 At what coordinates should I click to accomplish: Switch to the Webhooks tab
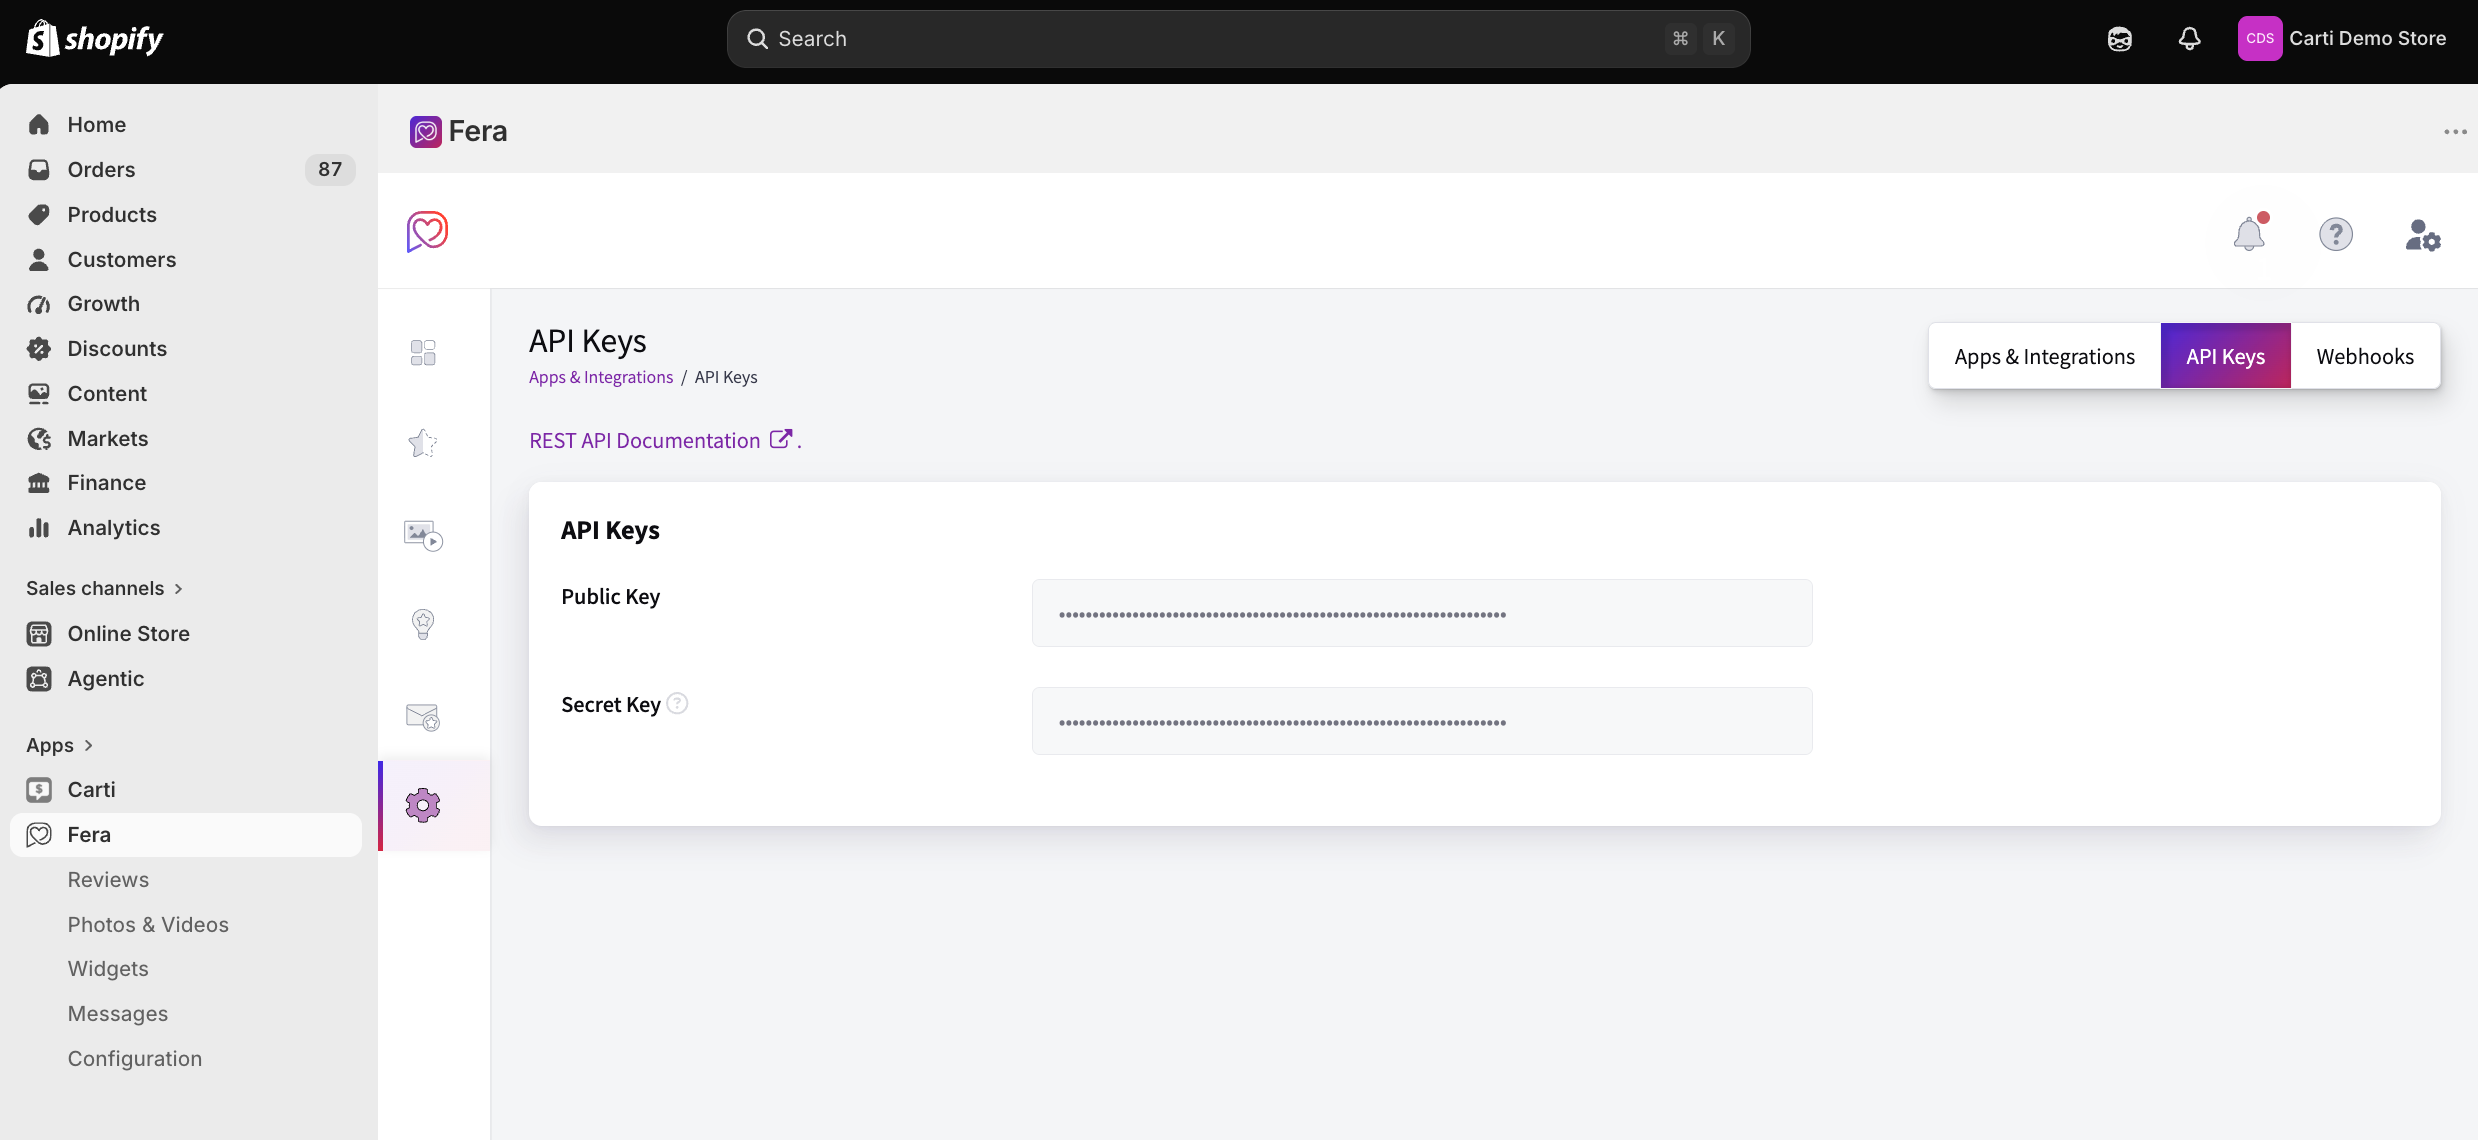click(x=2365, y=356)
